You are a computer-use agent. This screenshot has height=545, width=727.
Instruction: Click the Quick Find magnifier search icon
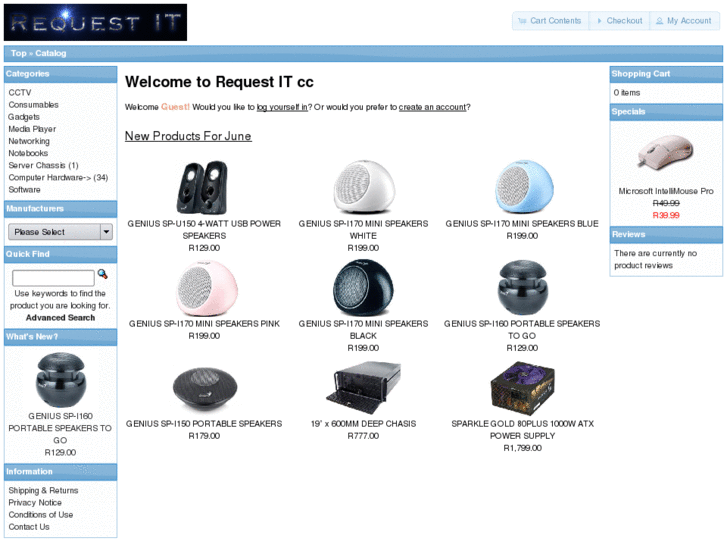click(x=102, y=274)
